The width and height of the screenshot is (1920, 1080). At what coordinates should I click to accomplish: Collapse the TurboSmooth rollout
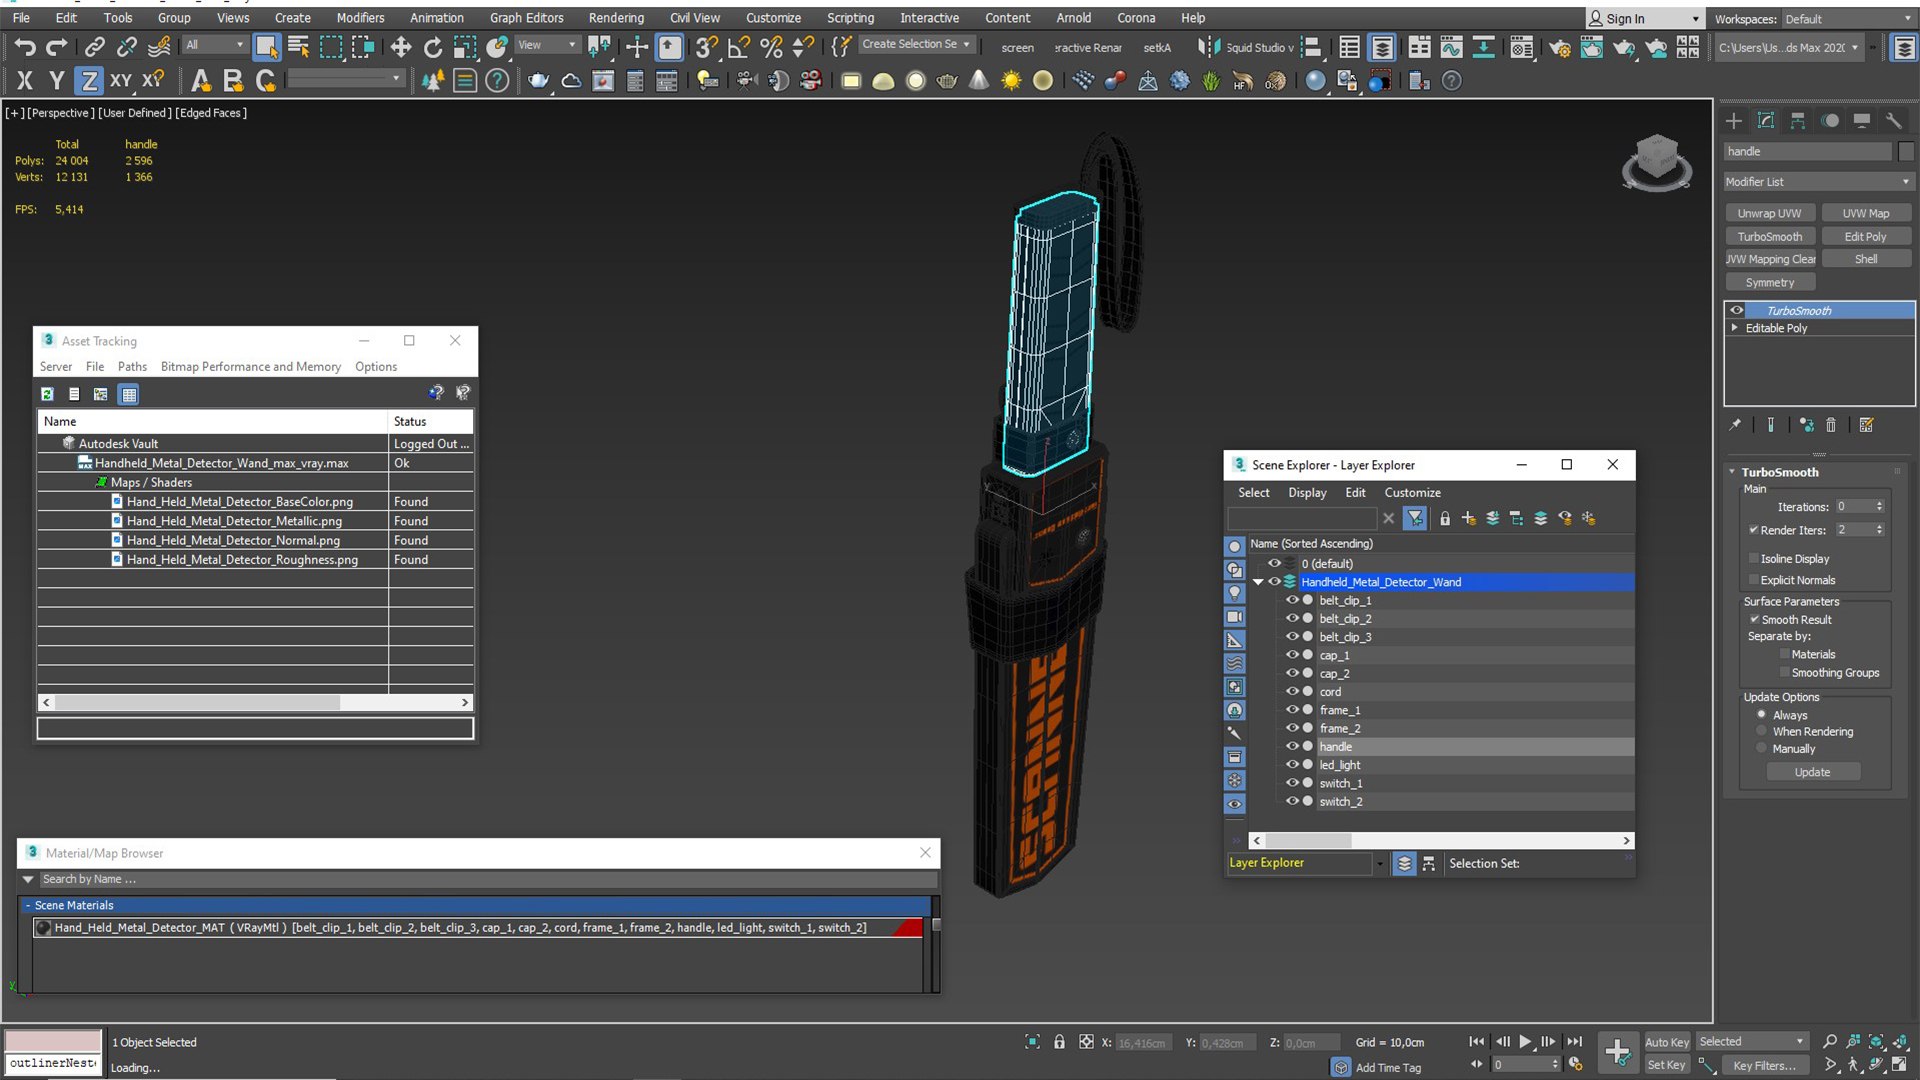[1733, 472]
